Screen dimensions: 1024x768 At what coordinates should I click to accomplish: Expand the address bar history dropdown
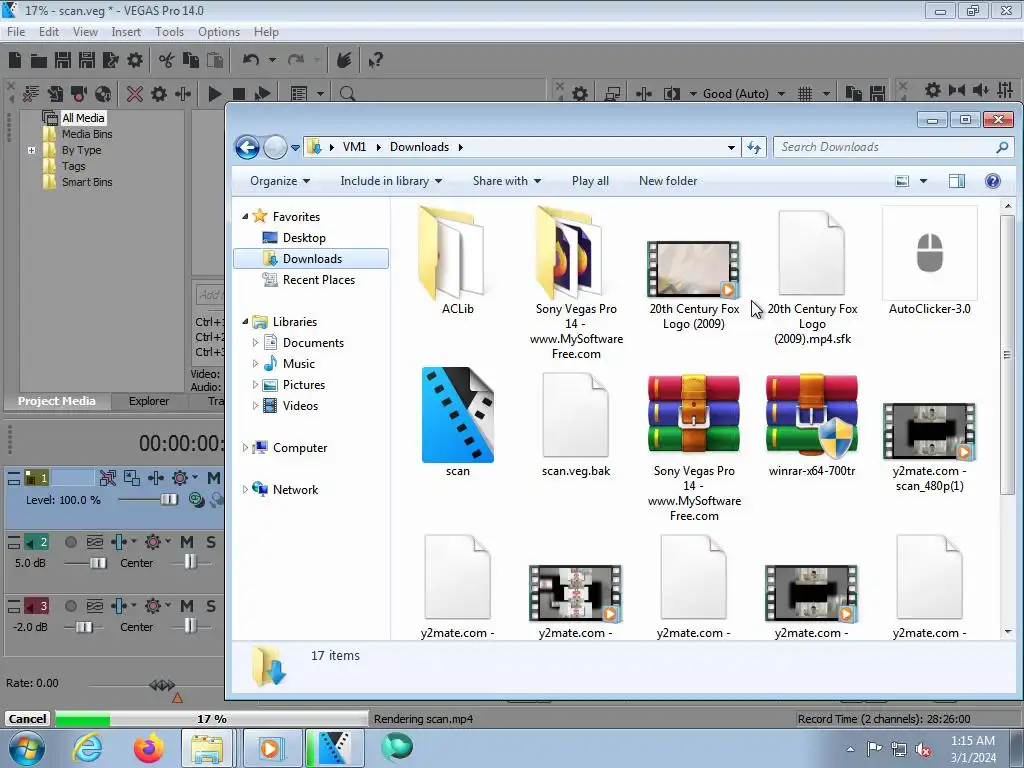click(x=731, y=148)
